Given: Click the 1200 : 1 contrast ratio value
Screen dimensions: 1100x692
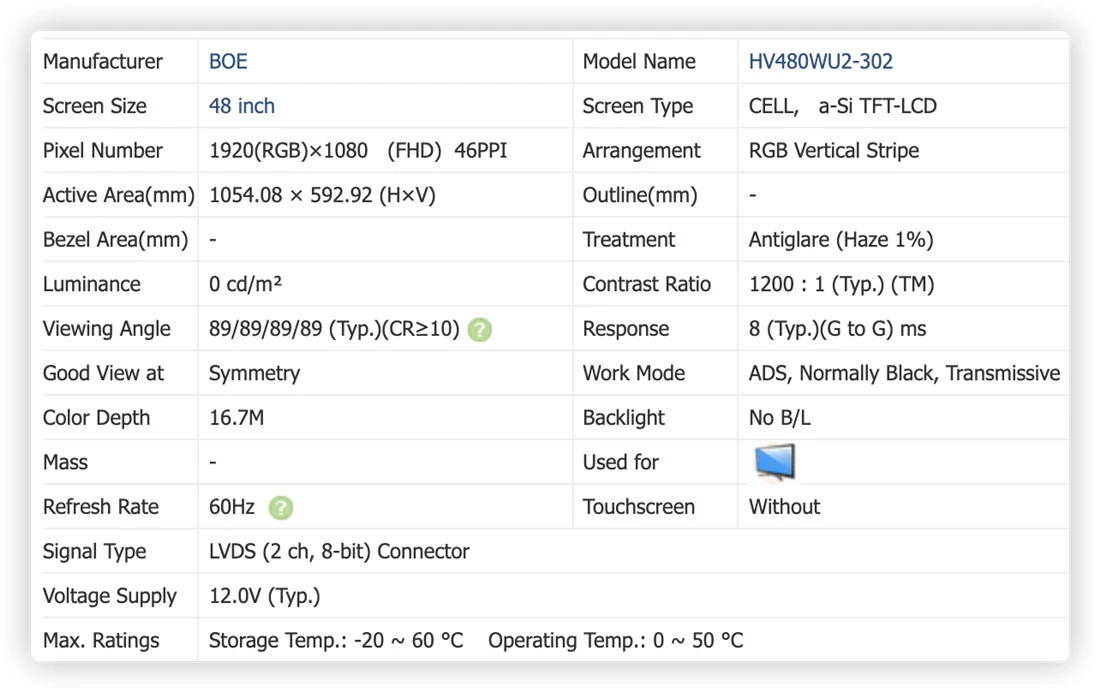Looking at the screenshot, I should [841, 284].
